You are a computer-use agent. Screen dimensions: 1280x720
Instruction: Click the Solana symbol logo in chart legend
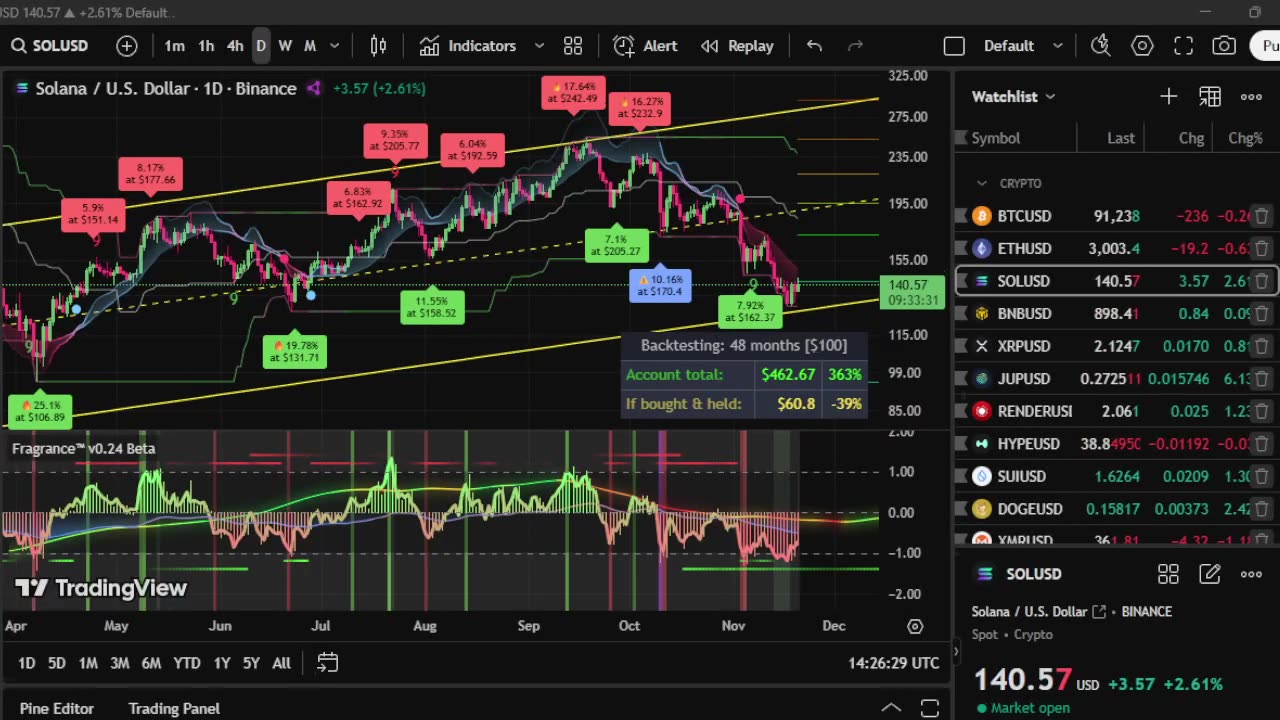pyautogui.click(x=22, y=88)
